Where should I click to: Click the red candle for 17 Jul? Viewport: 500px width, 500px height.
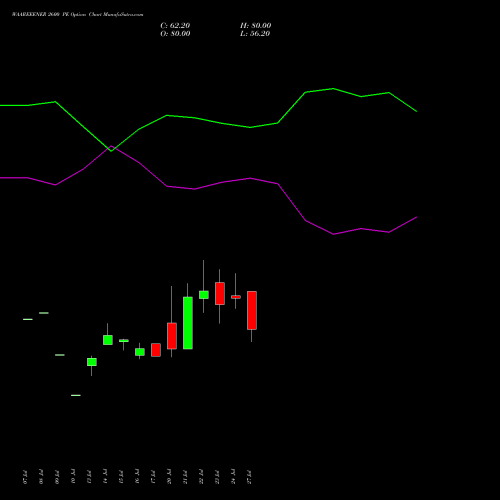(156, 350)
